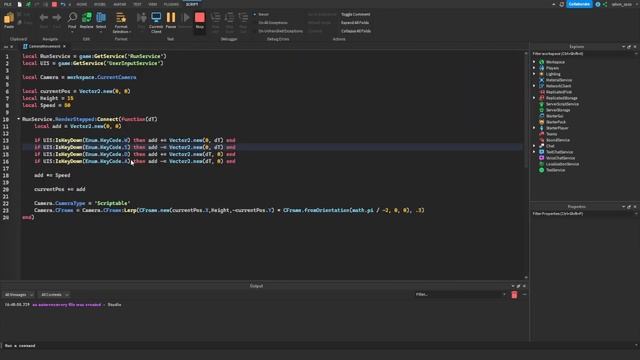Clear output with red trash icon
The height and width of the screenshot is (360, 640).
click(x=514, y=294)
